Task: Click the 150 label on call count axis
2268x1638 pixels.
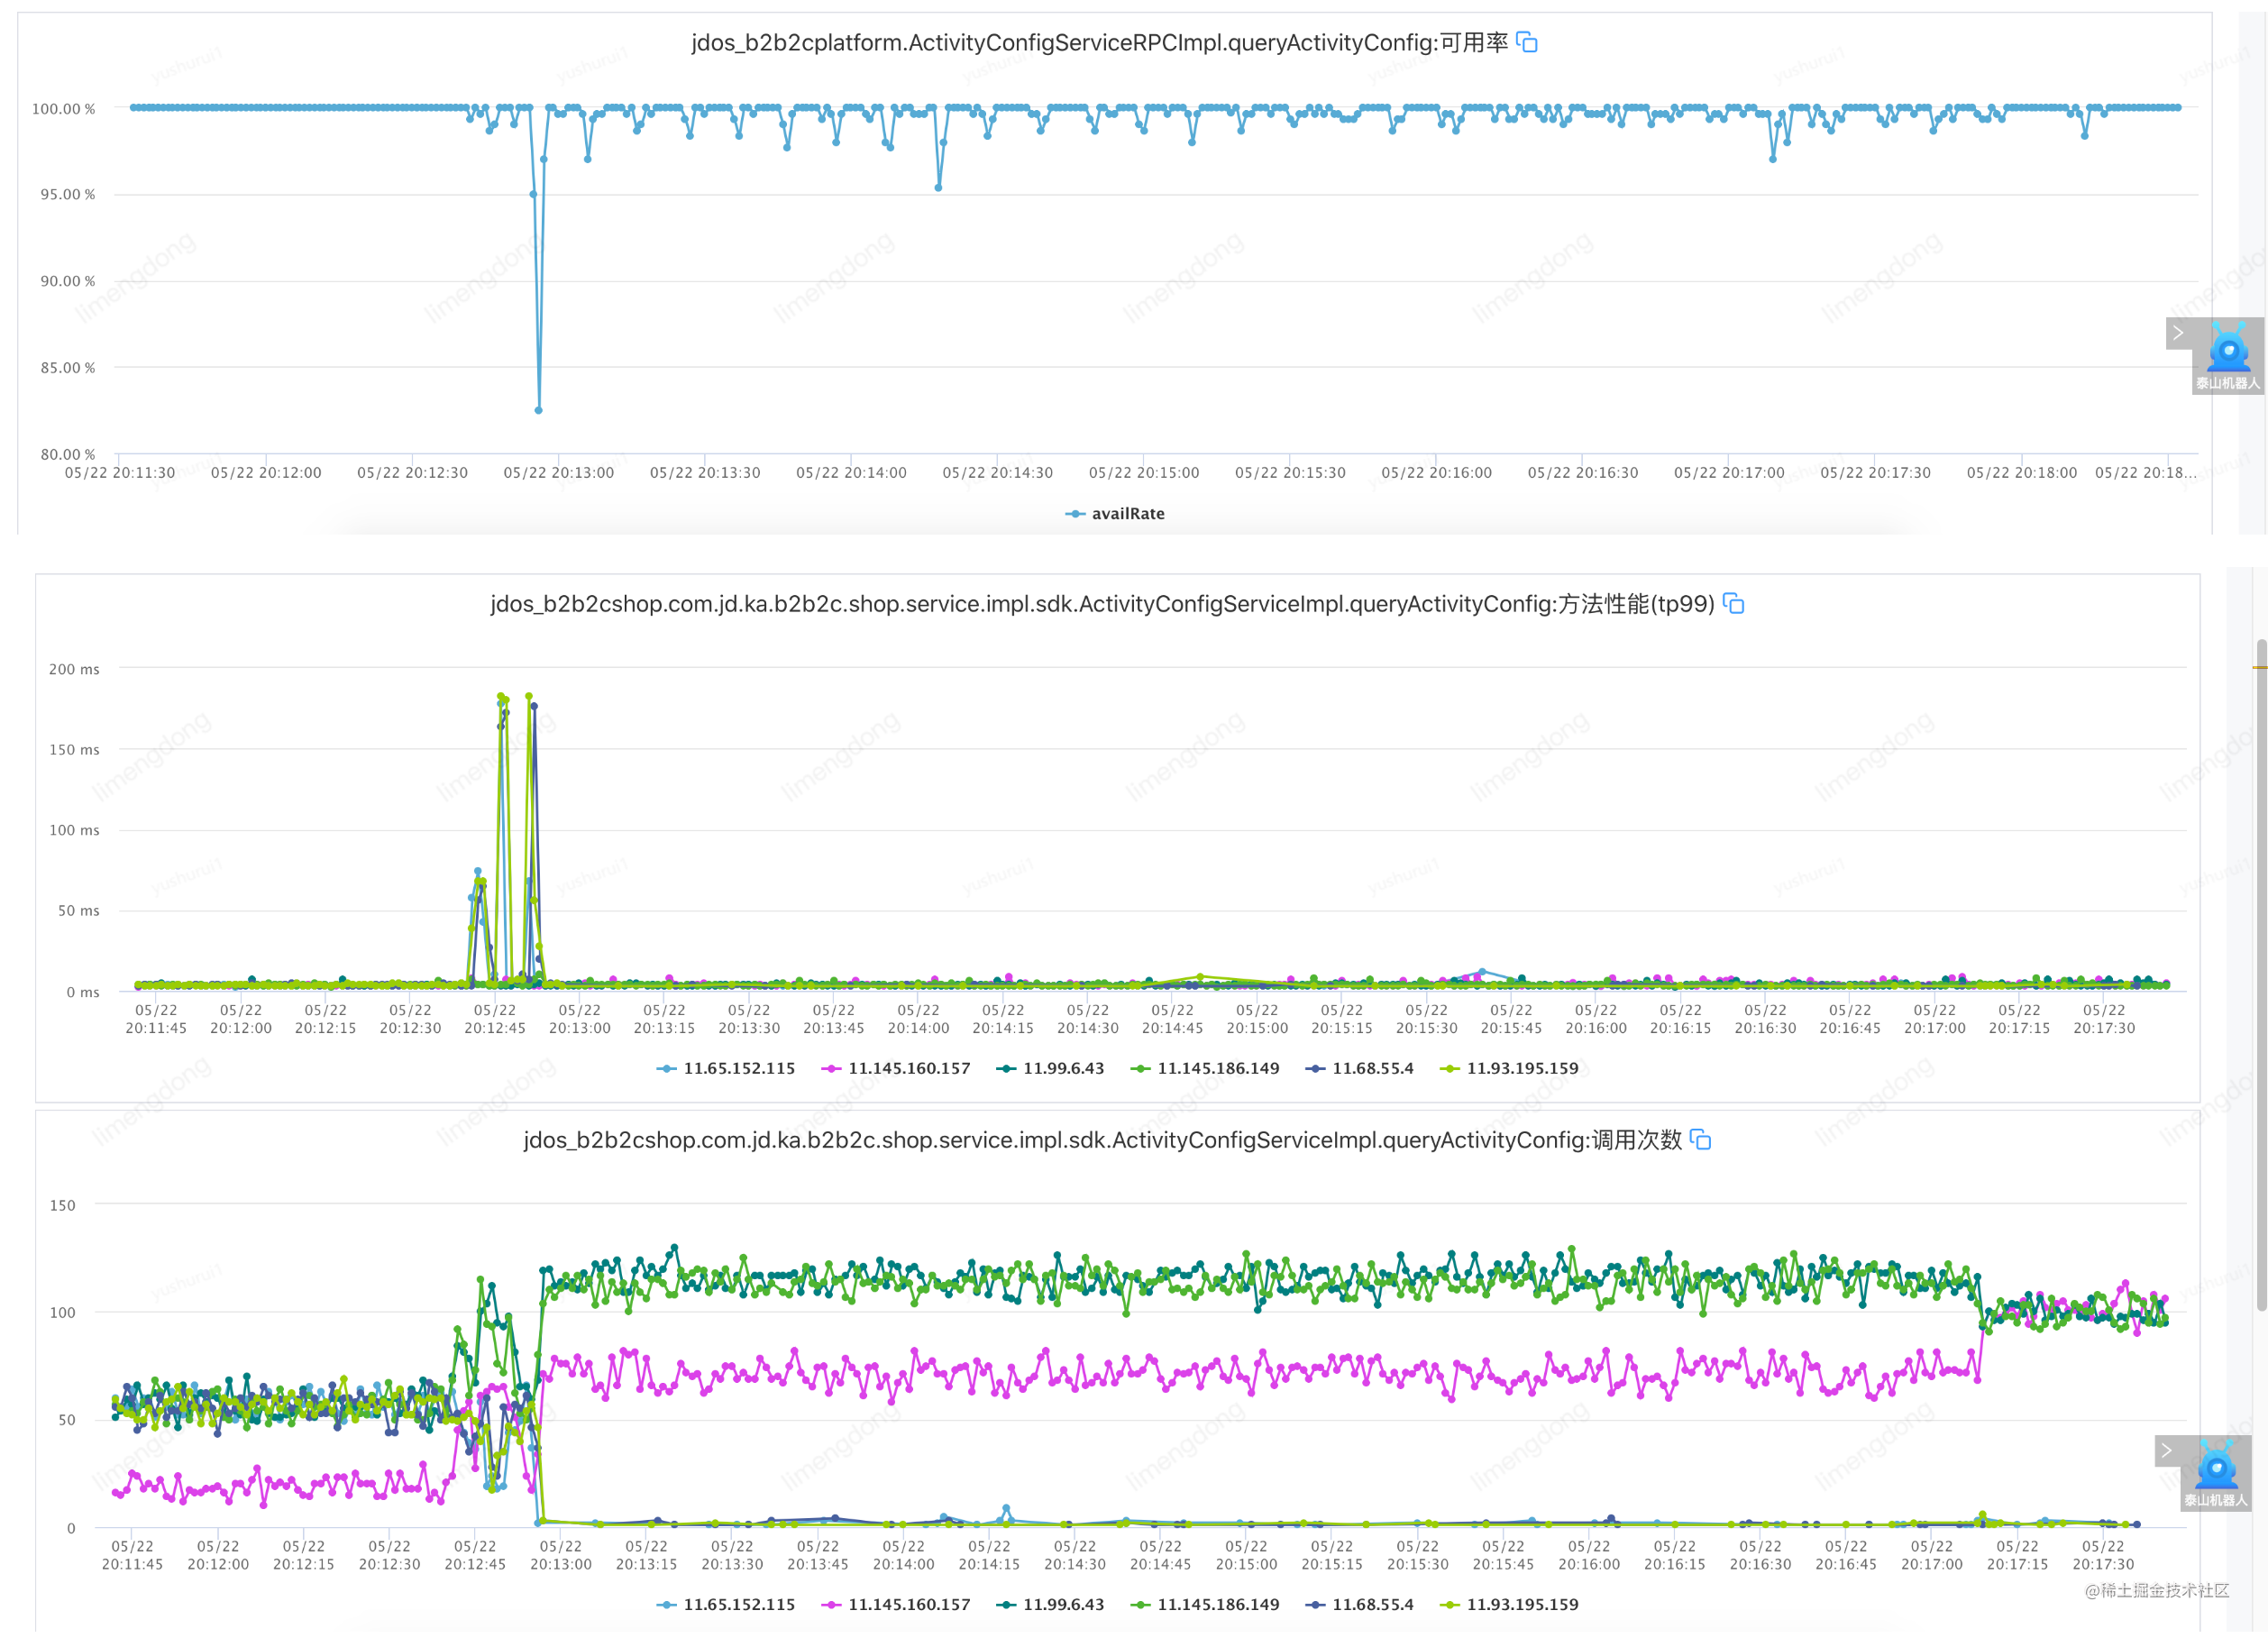Action: click(x=62, y=1205)
